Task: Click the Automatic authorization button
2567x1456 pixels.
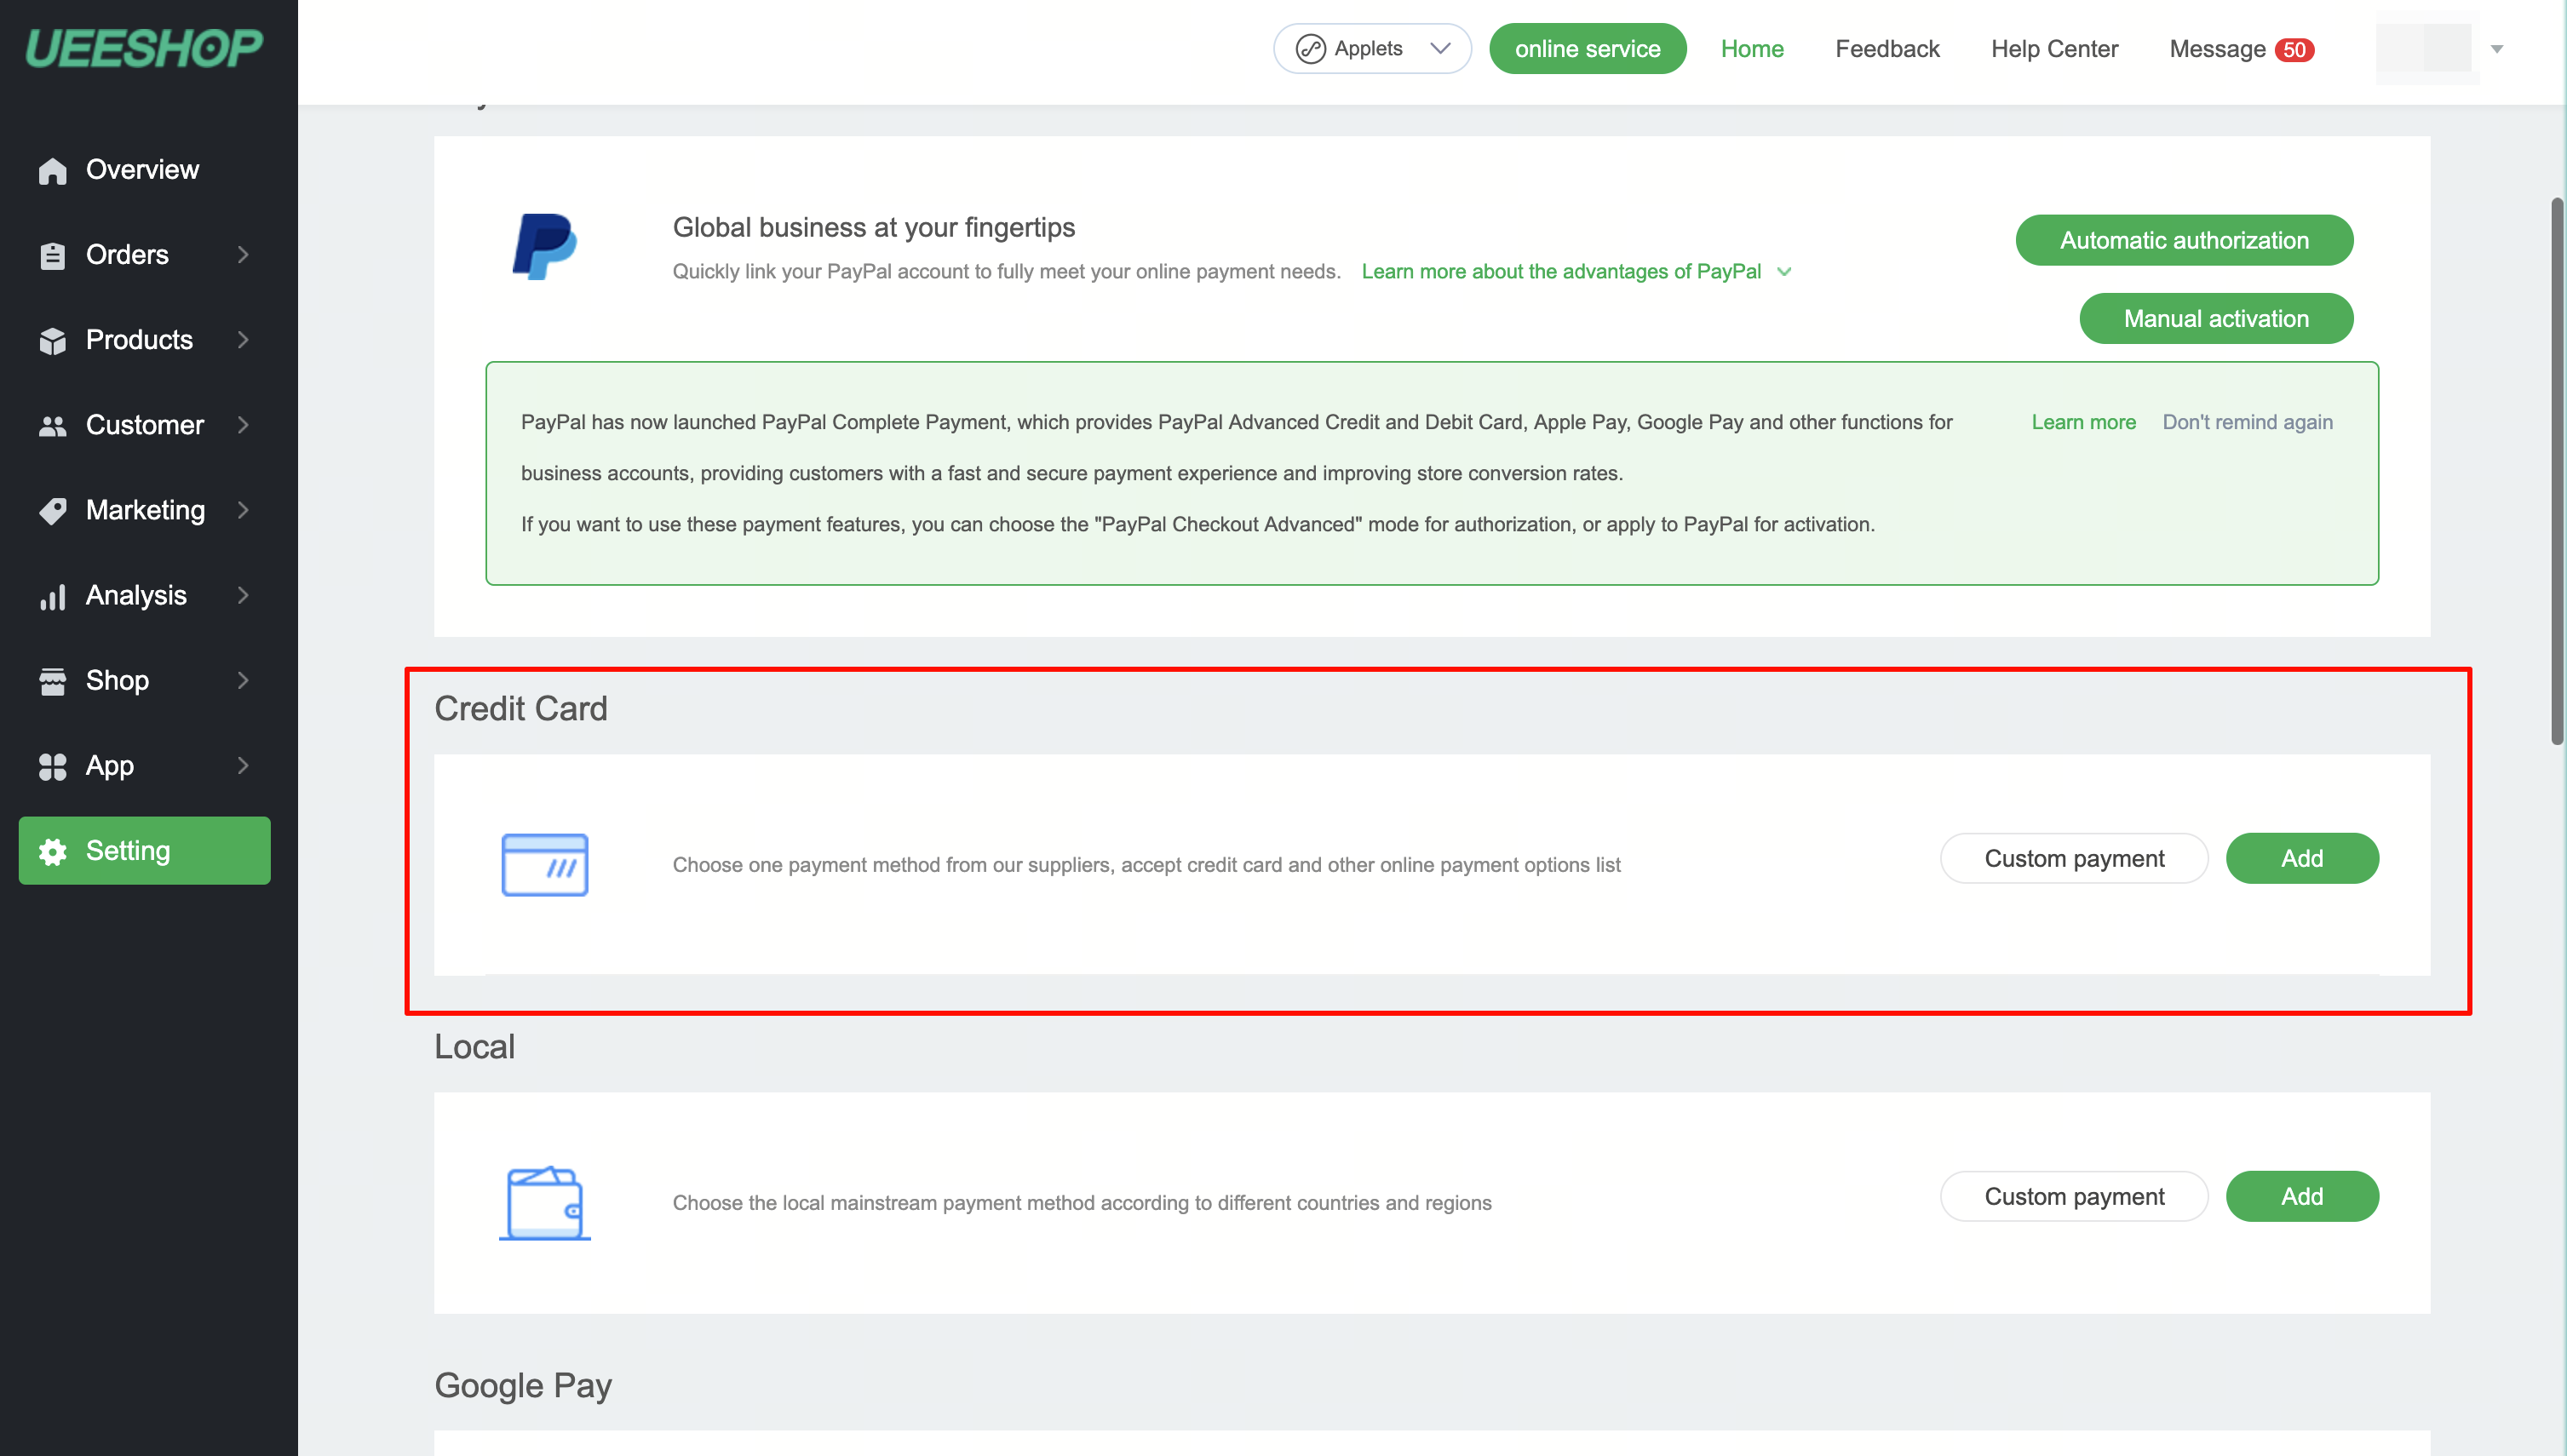Action: pos(2183,240)
